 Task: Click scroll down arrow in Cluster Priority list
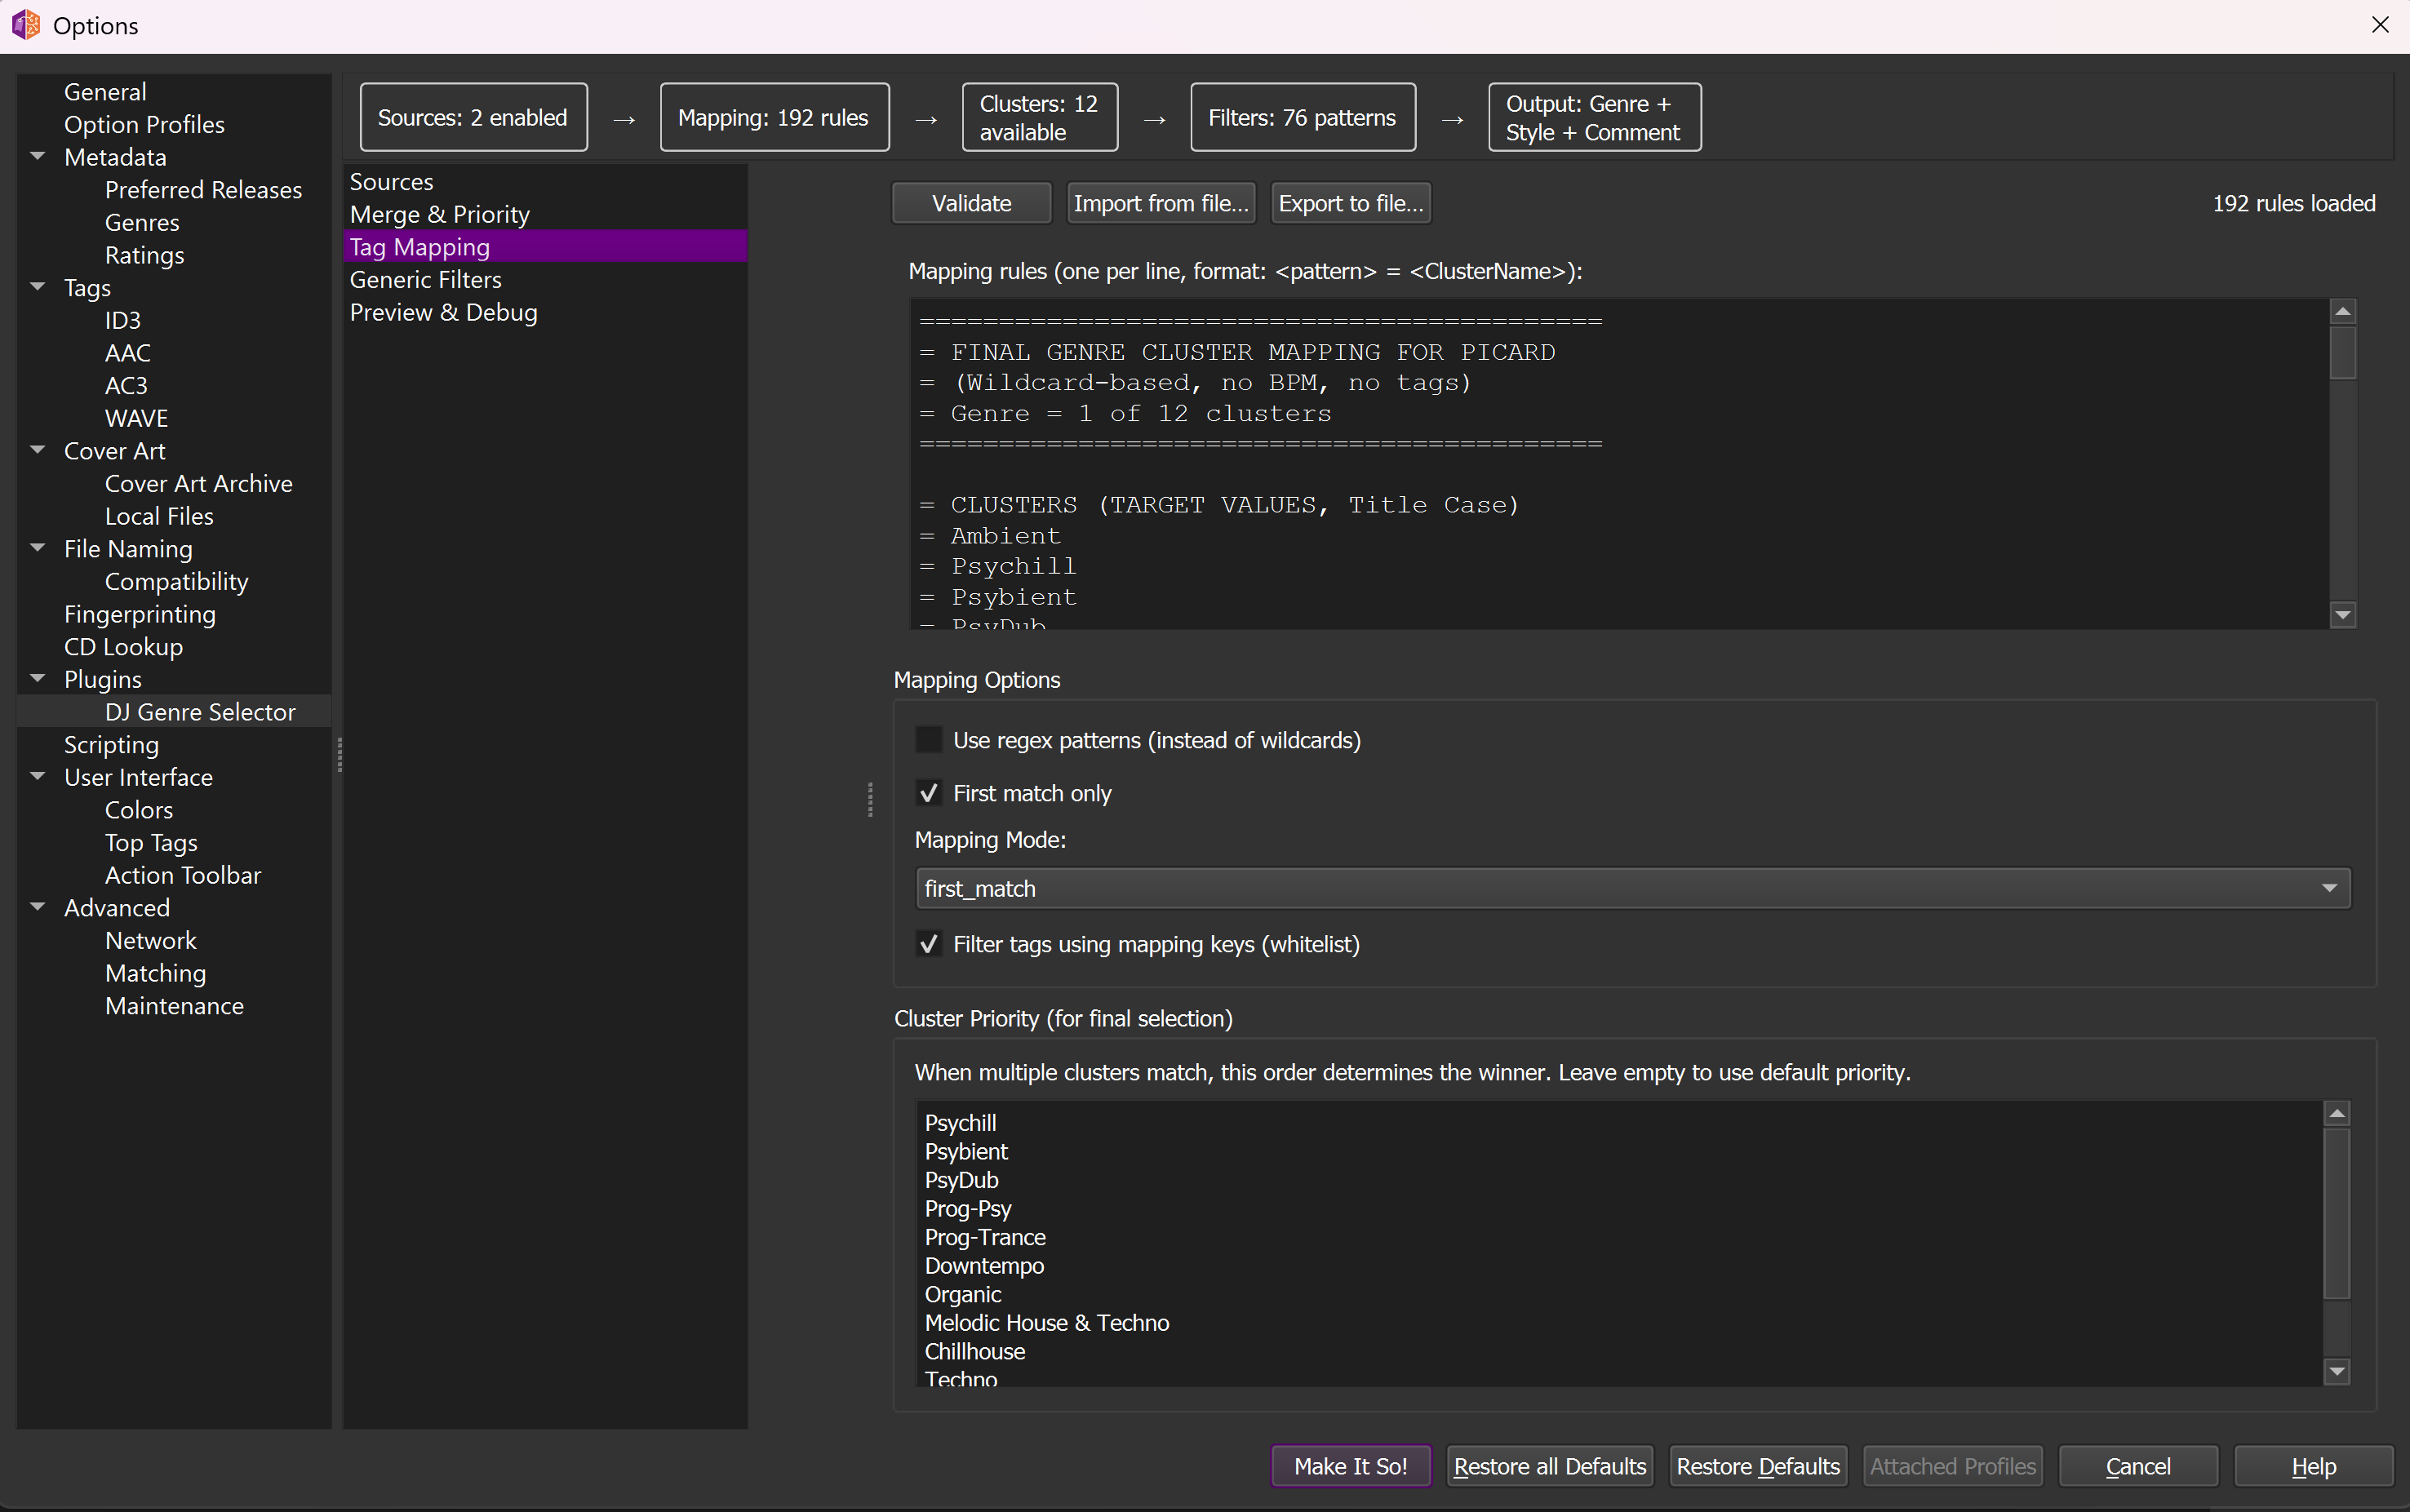point(2336,1371)
